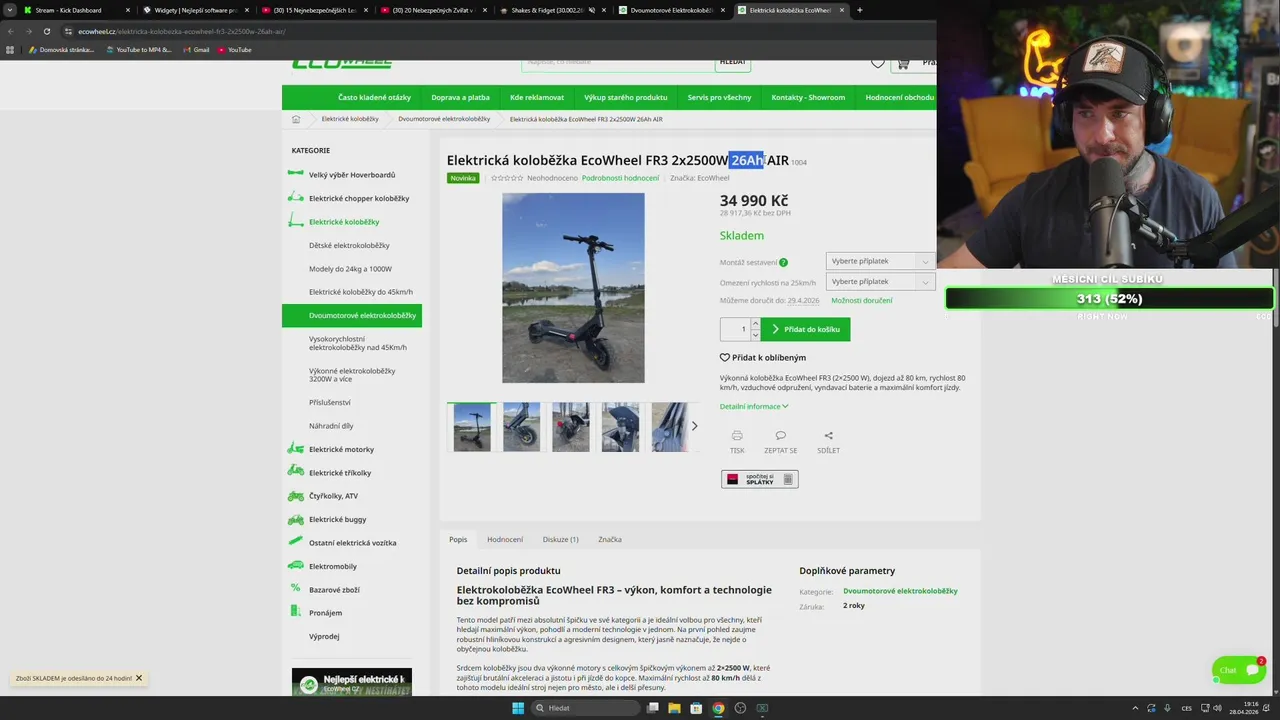Open Servis pro všechny menu item
This screenshot has height=720, width=1280.
tap(719, 97)
